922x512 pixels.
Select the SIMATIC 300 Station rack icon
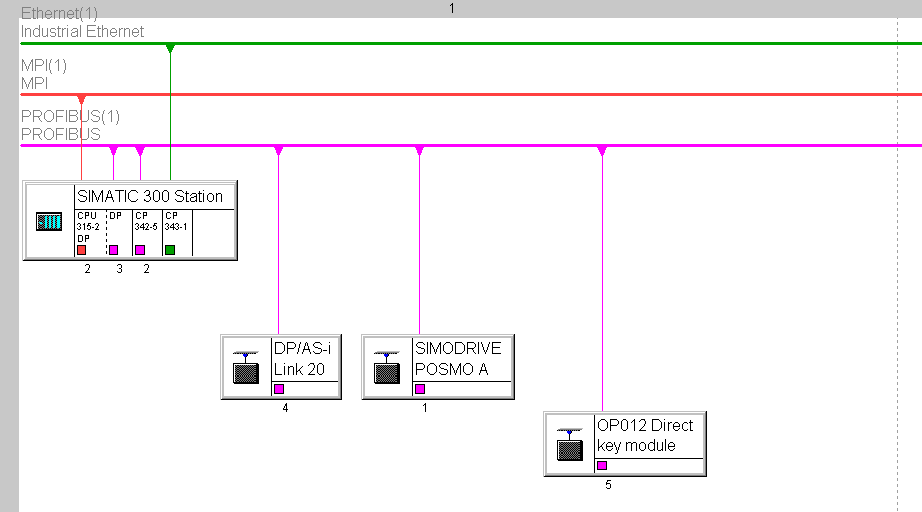tap(49, 222)
